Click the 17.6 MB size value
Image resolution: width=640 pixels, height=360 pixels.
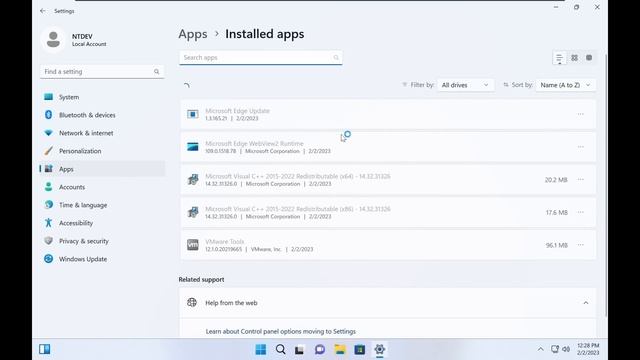pos(557,212)
